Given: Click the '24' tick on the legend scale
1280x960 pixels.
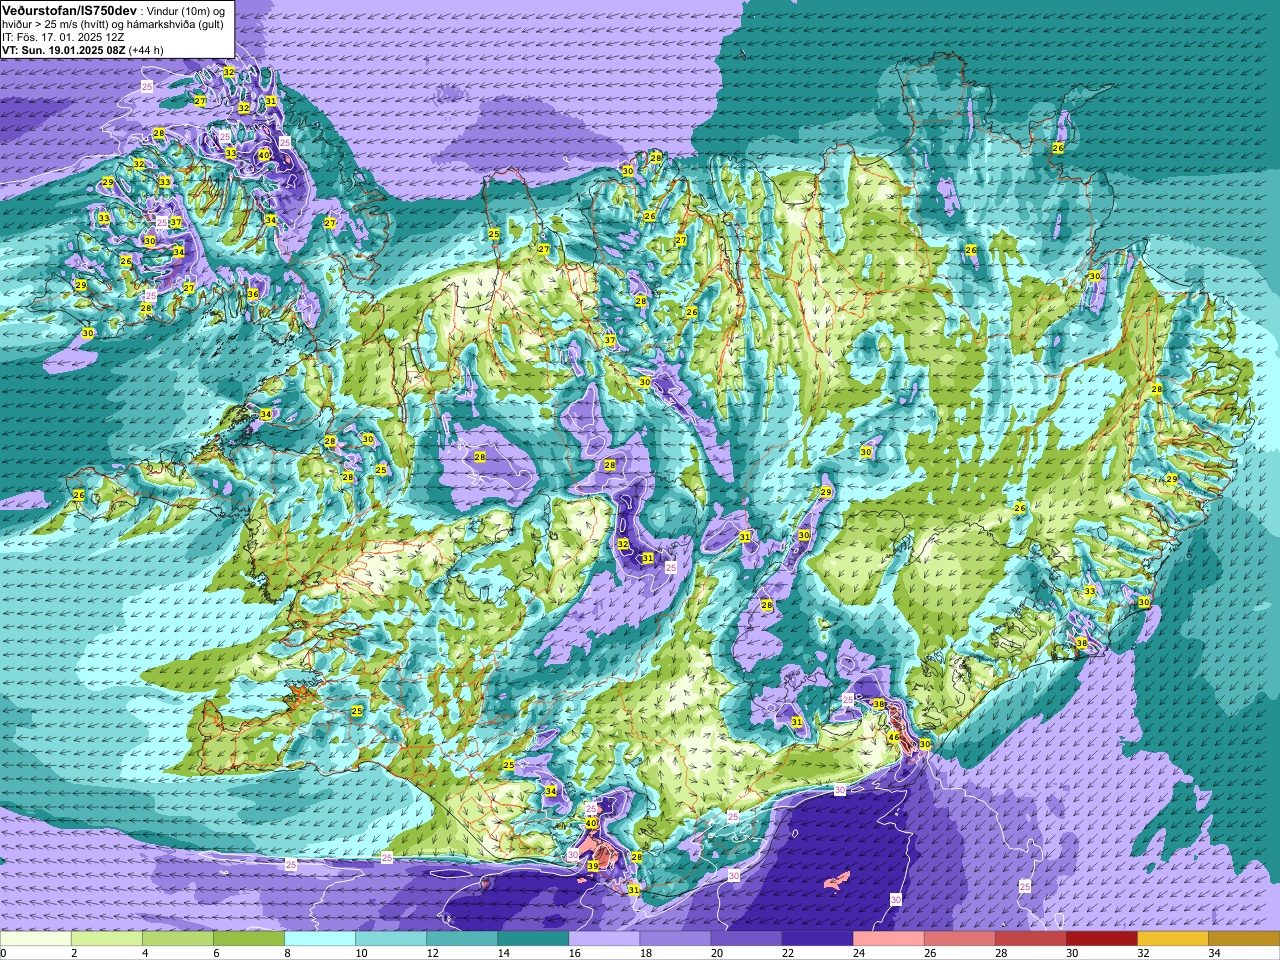Looking at the screenshot, I should click(859, 953).
